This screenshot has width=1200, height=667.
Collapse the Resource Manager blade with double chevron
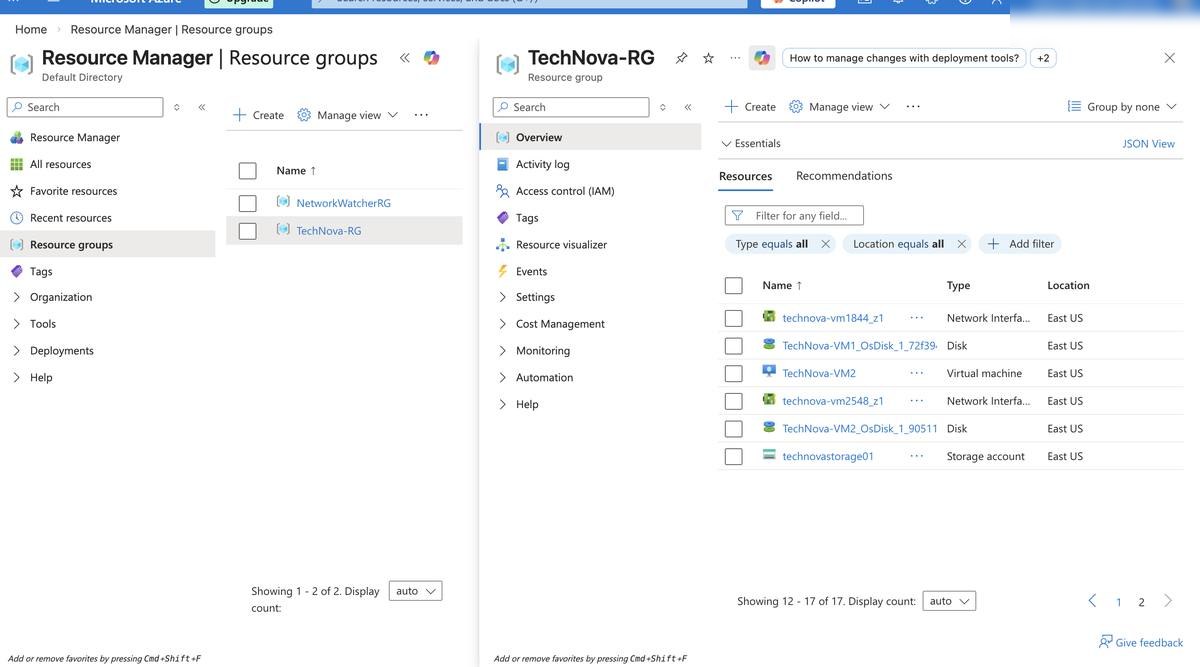(404, 58)
